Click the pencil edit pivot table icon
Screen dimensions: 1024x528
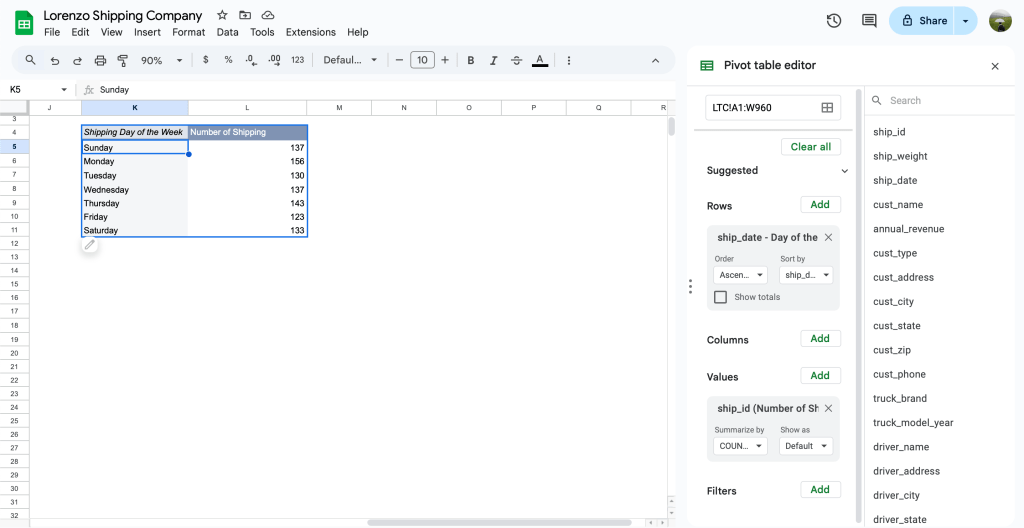tap(90, 244)
